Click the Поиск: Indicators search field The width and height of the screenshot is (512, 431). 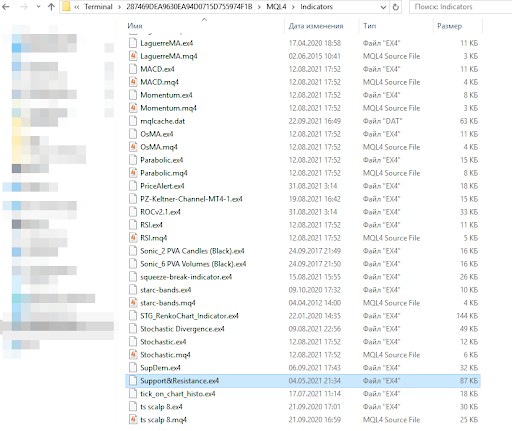click(x=460, y=7)
